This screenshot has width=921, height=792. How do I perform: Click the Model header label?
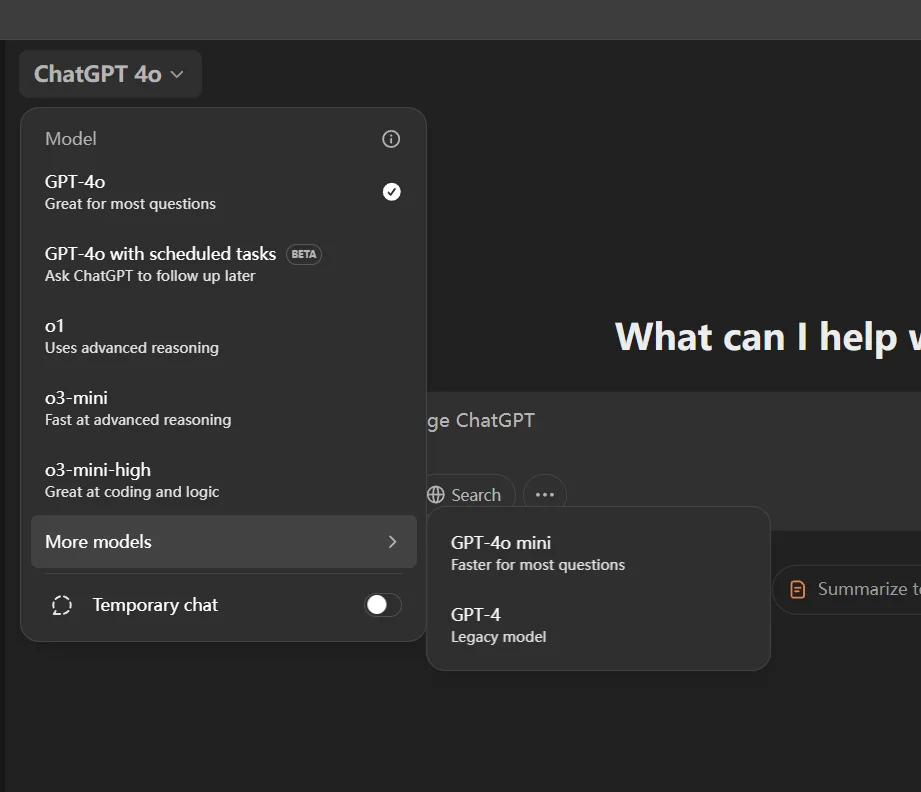[x=70, y=139]
